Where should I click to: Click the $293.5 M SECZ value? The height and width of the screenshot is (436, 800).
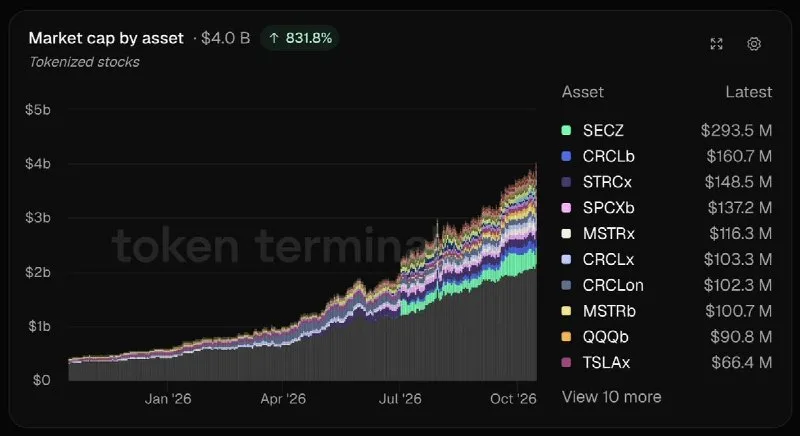coord(736,131)
